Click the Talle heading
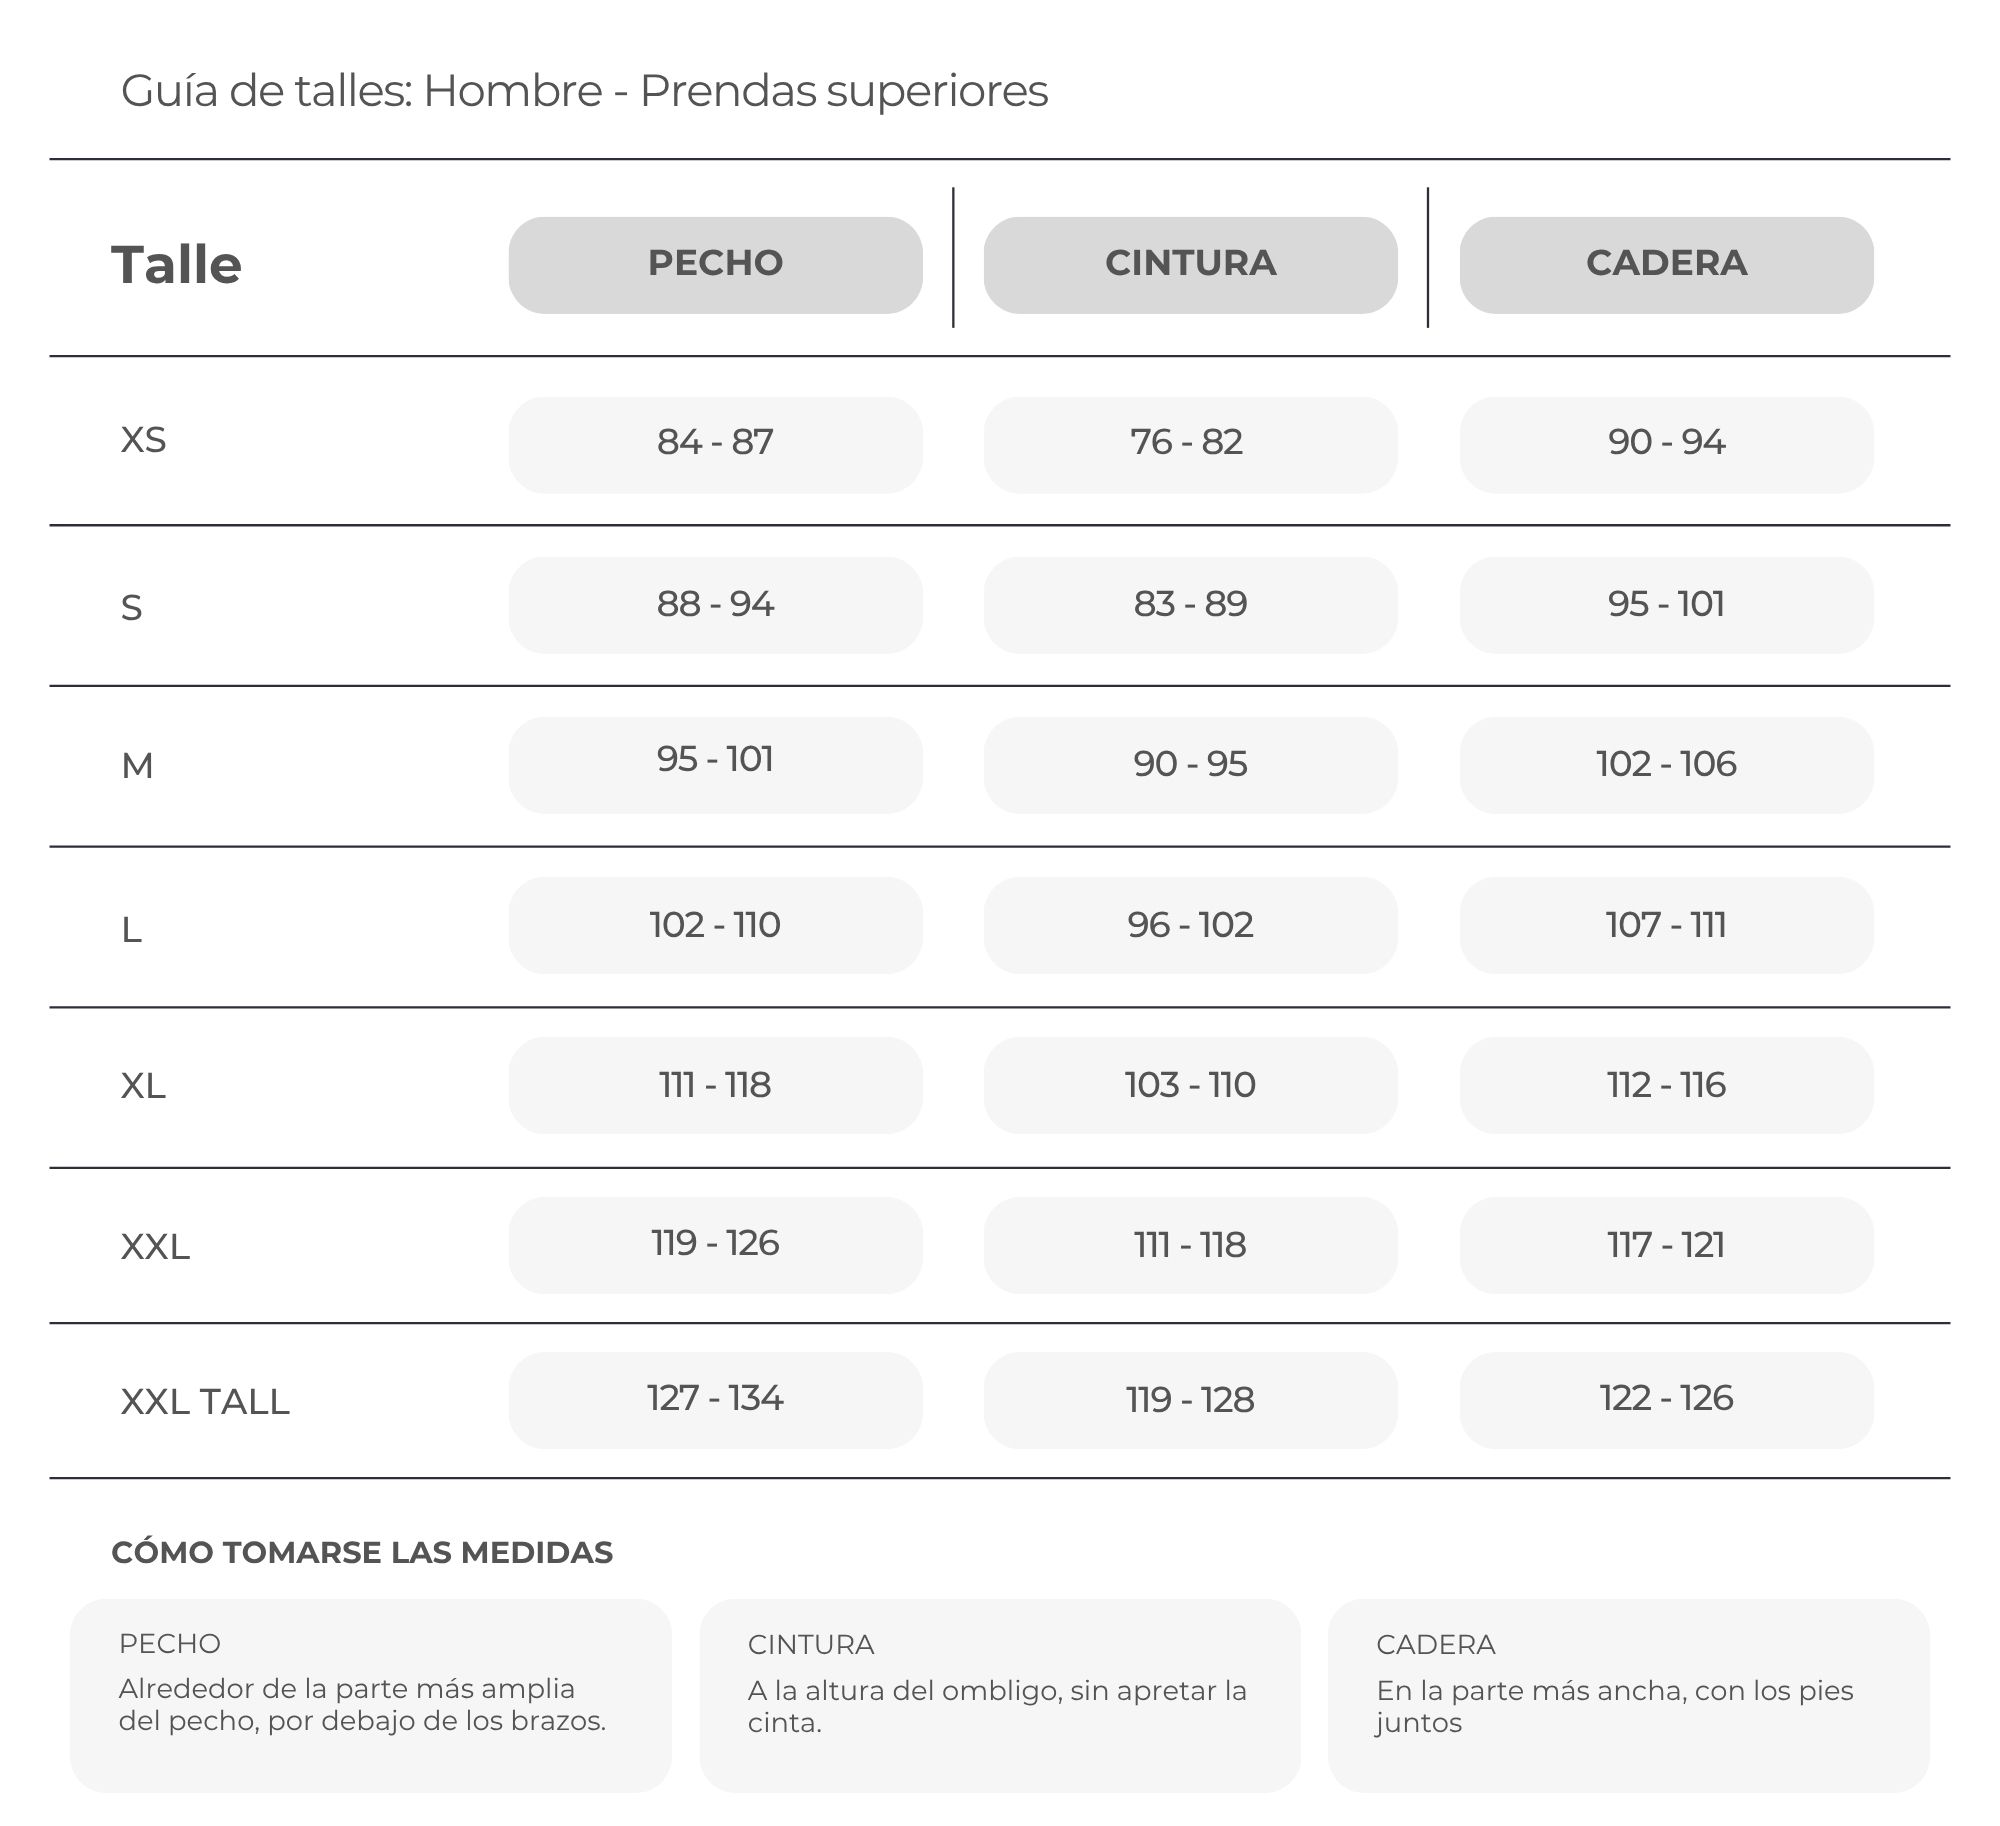Image resolution: width=2000 pixels, height=1826 pixels. click(x=176, y=265)
